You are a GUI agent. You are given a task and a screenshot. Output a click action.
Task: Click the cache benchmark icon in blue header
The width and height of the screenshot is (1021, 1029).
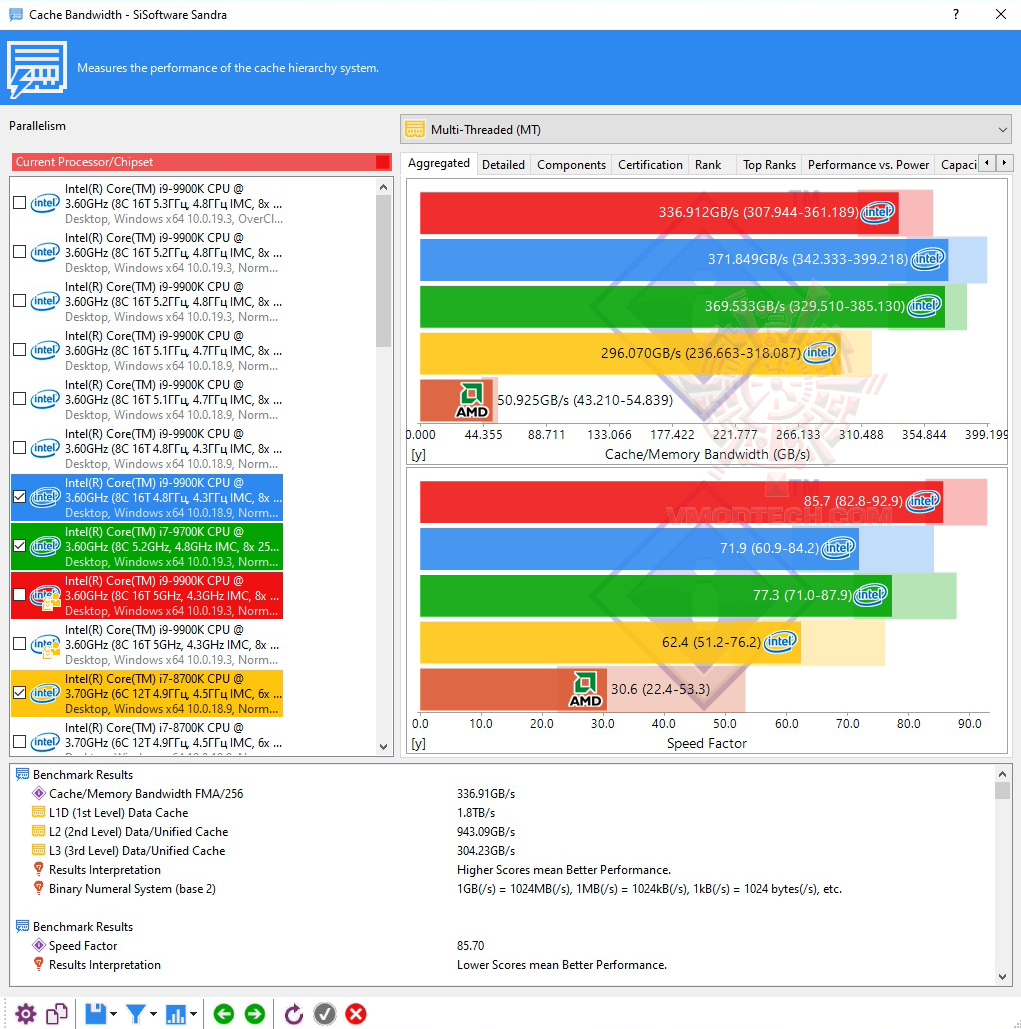click(x=37, y=68)
